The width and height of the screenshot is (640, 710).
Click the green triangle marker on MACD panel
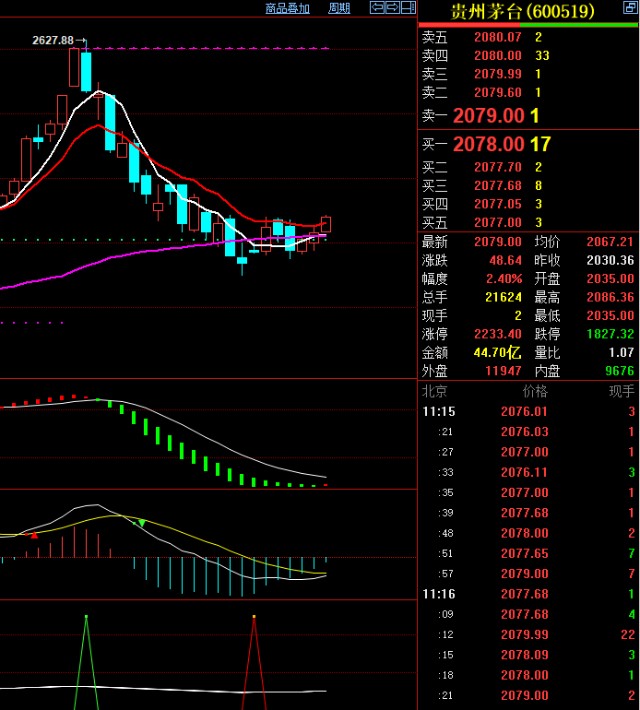[142, 523]
